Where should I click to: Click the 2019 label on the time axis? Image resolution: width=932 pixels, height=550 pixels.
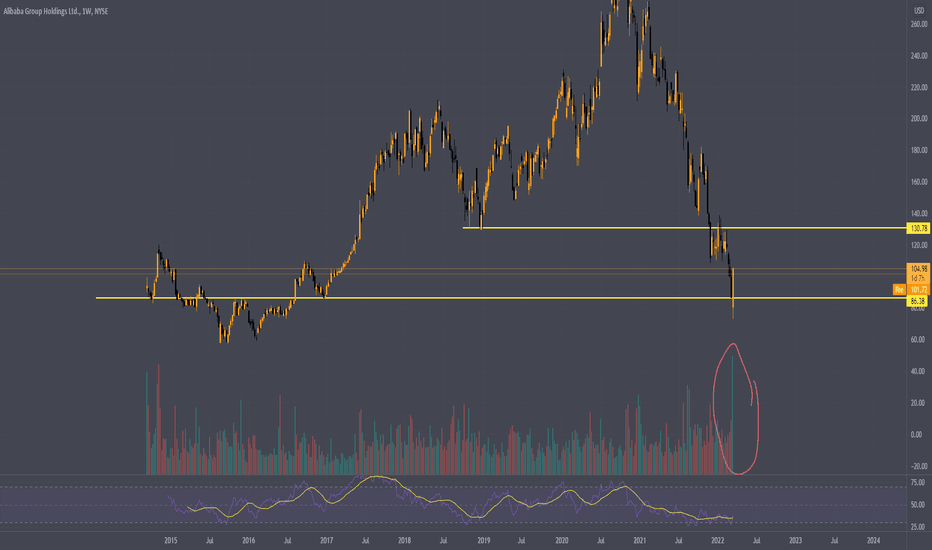pos(483,540)
